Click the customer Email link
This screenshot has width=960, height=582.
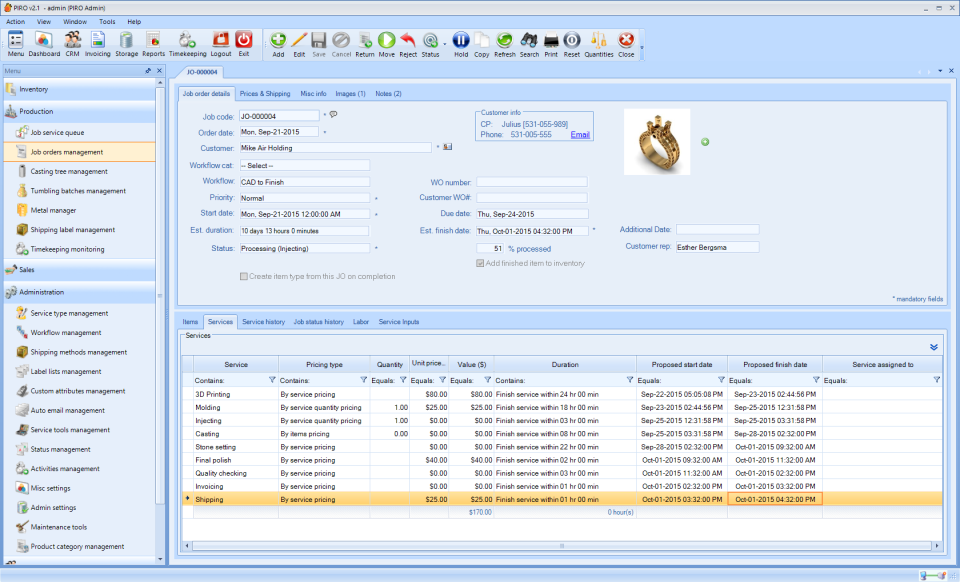580,134
